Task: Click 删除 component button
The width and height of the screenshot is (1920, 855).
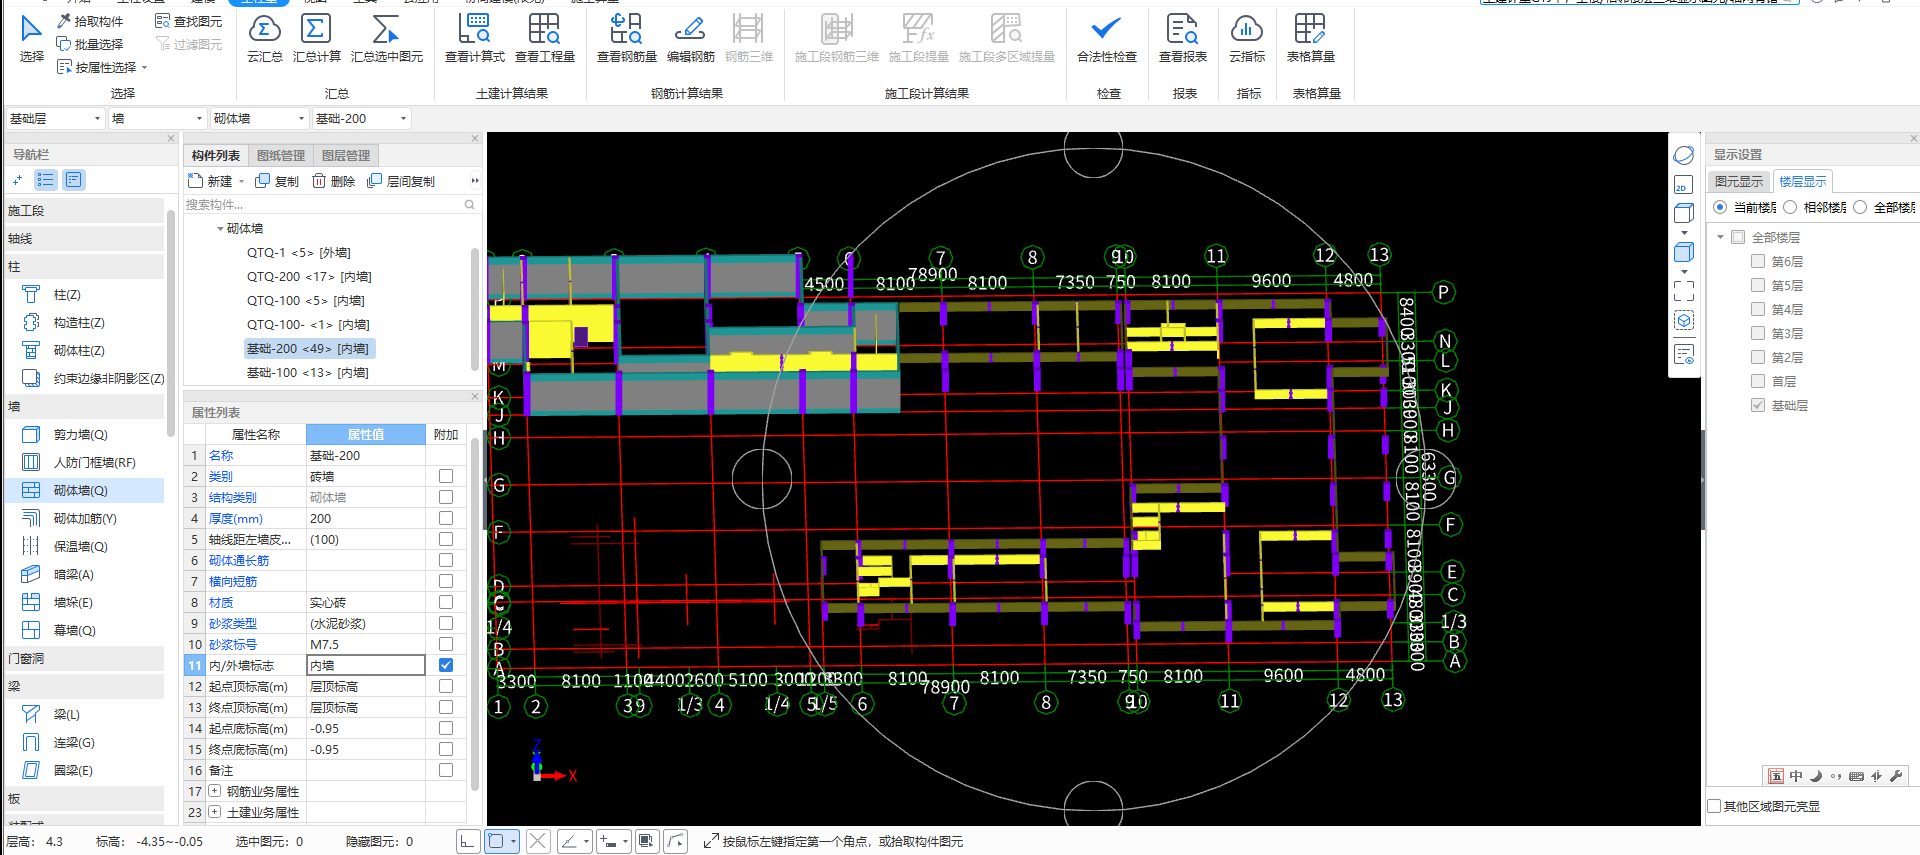Action: [x=333, y=181]
